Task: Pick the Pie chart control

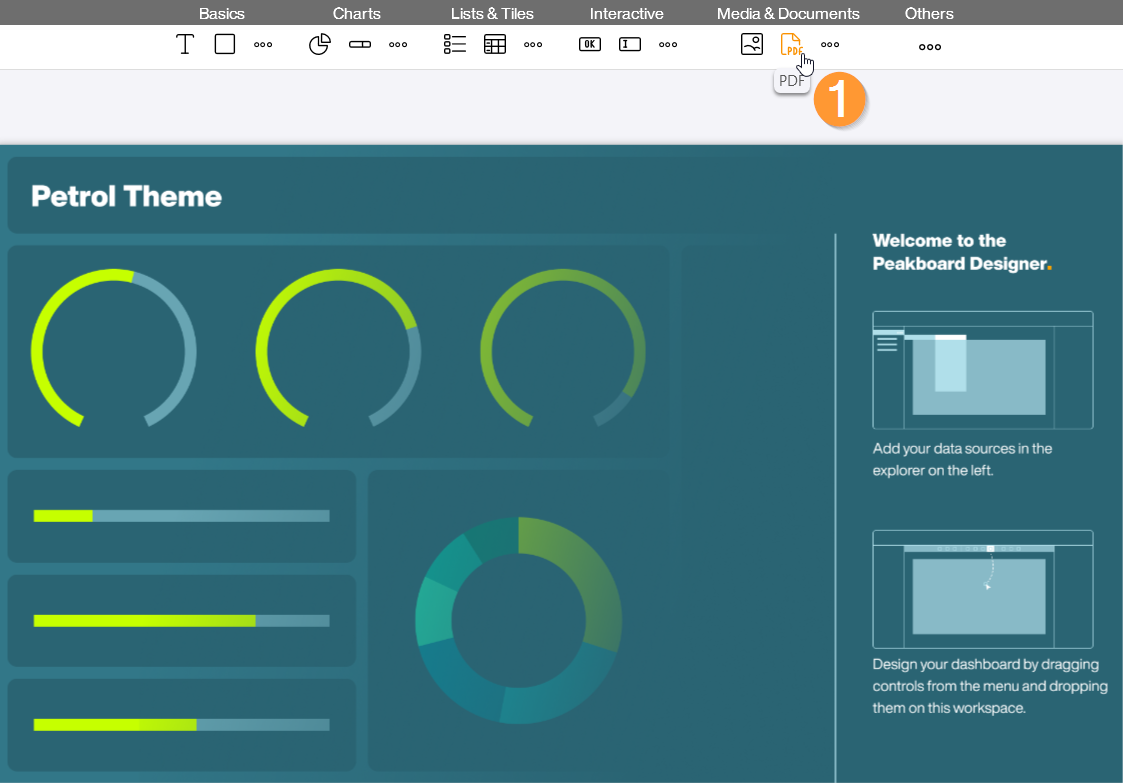Action: pyautogui.click(x=319, y=44)
